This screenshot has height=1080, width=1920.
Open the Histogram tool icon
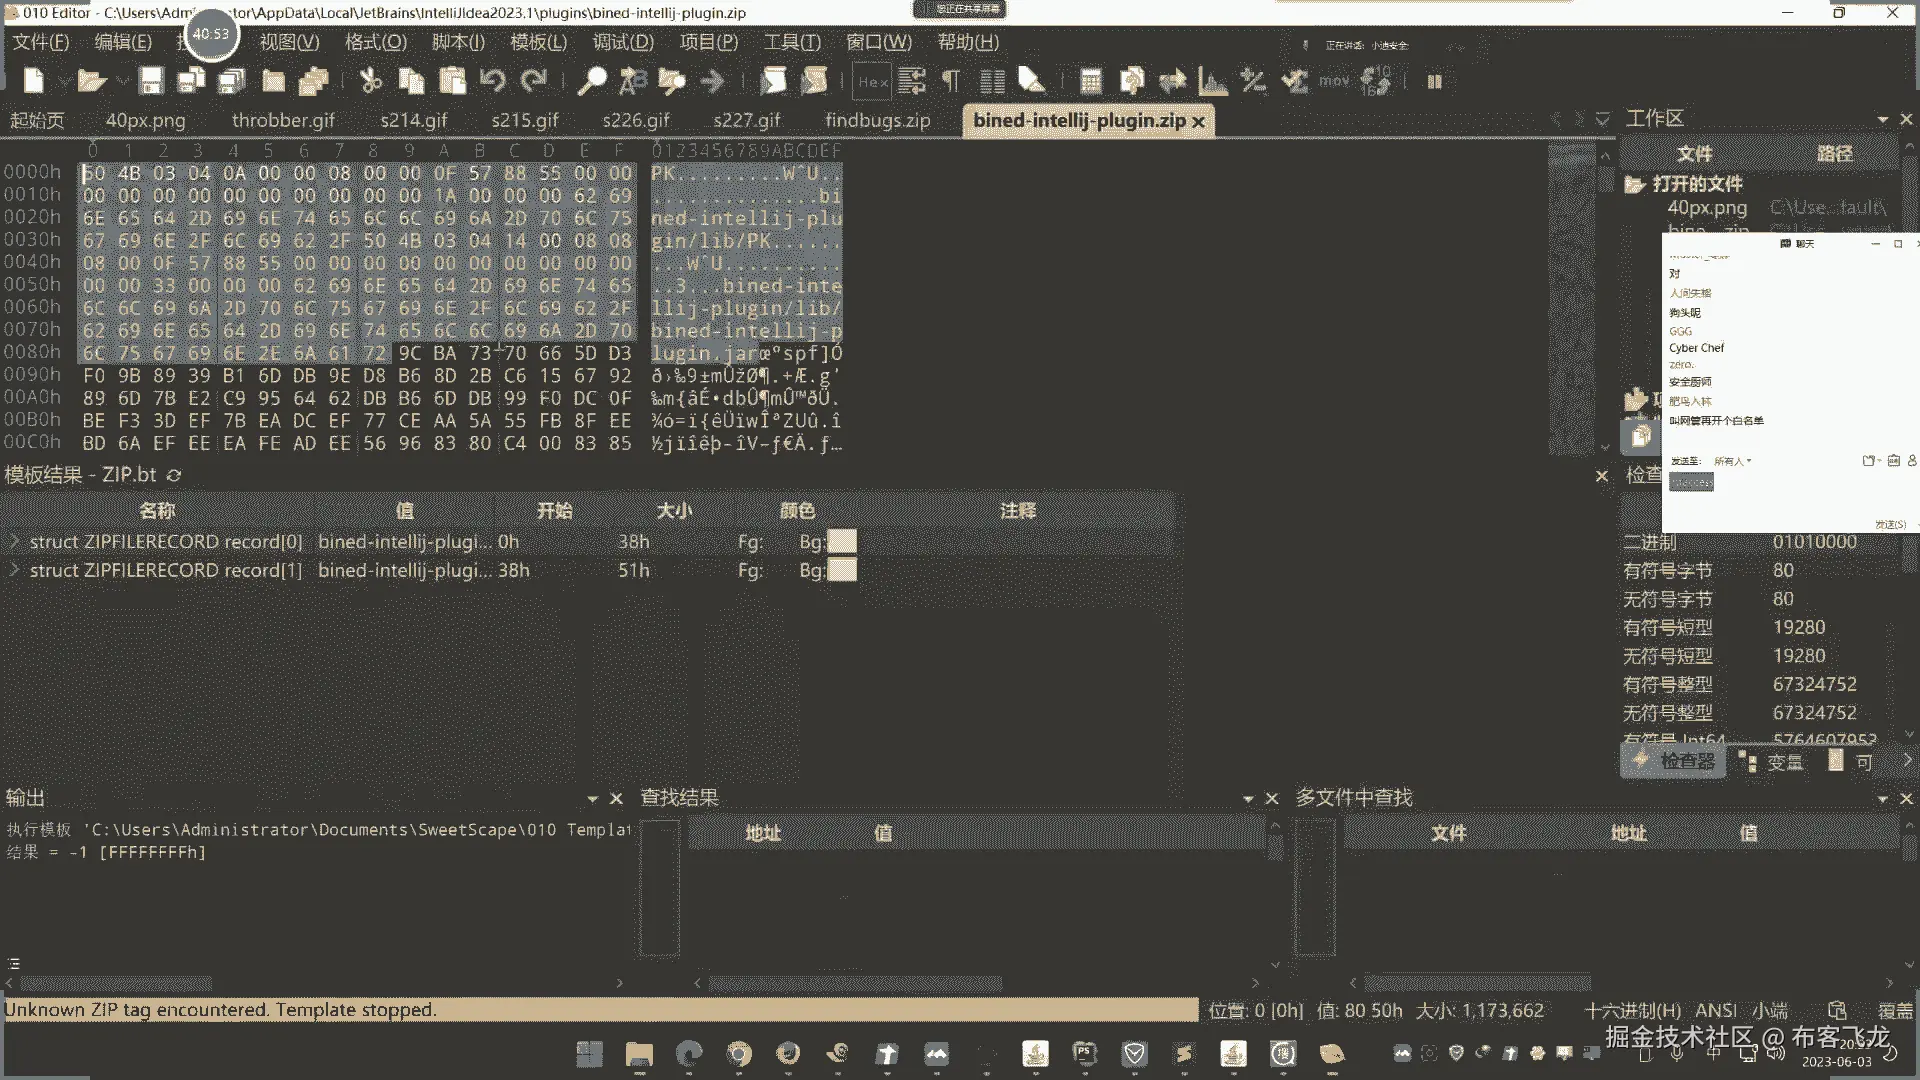[1212, 81]
